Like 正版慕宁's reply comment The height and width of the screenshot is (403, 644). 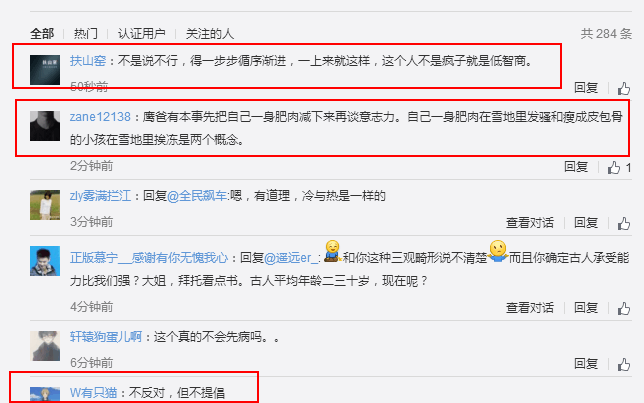(624, 309)
